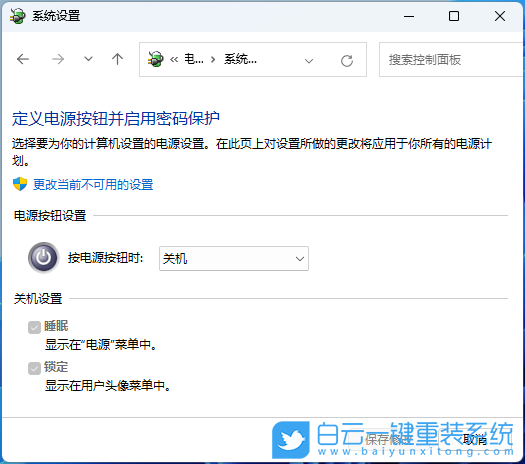Screen dimensions: 525x464
Task: Focus the '搜索控制面板' search box
Action: [451, 60]
